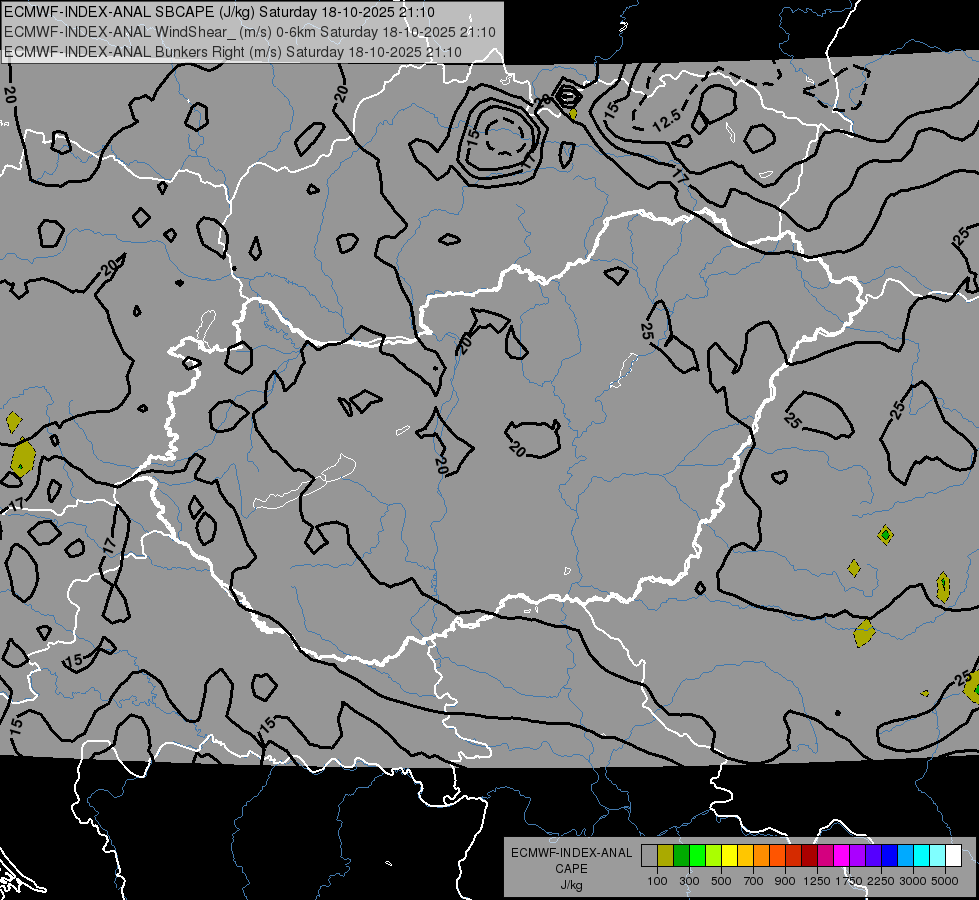979x900 pixels.
Task: Click the white swatch in the CAPE legend
Action: [x=953, y=856]
